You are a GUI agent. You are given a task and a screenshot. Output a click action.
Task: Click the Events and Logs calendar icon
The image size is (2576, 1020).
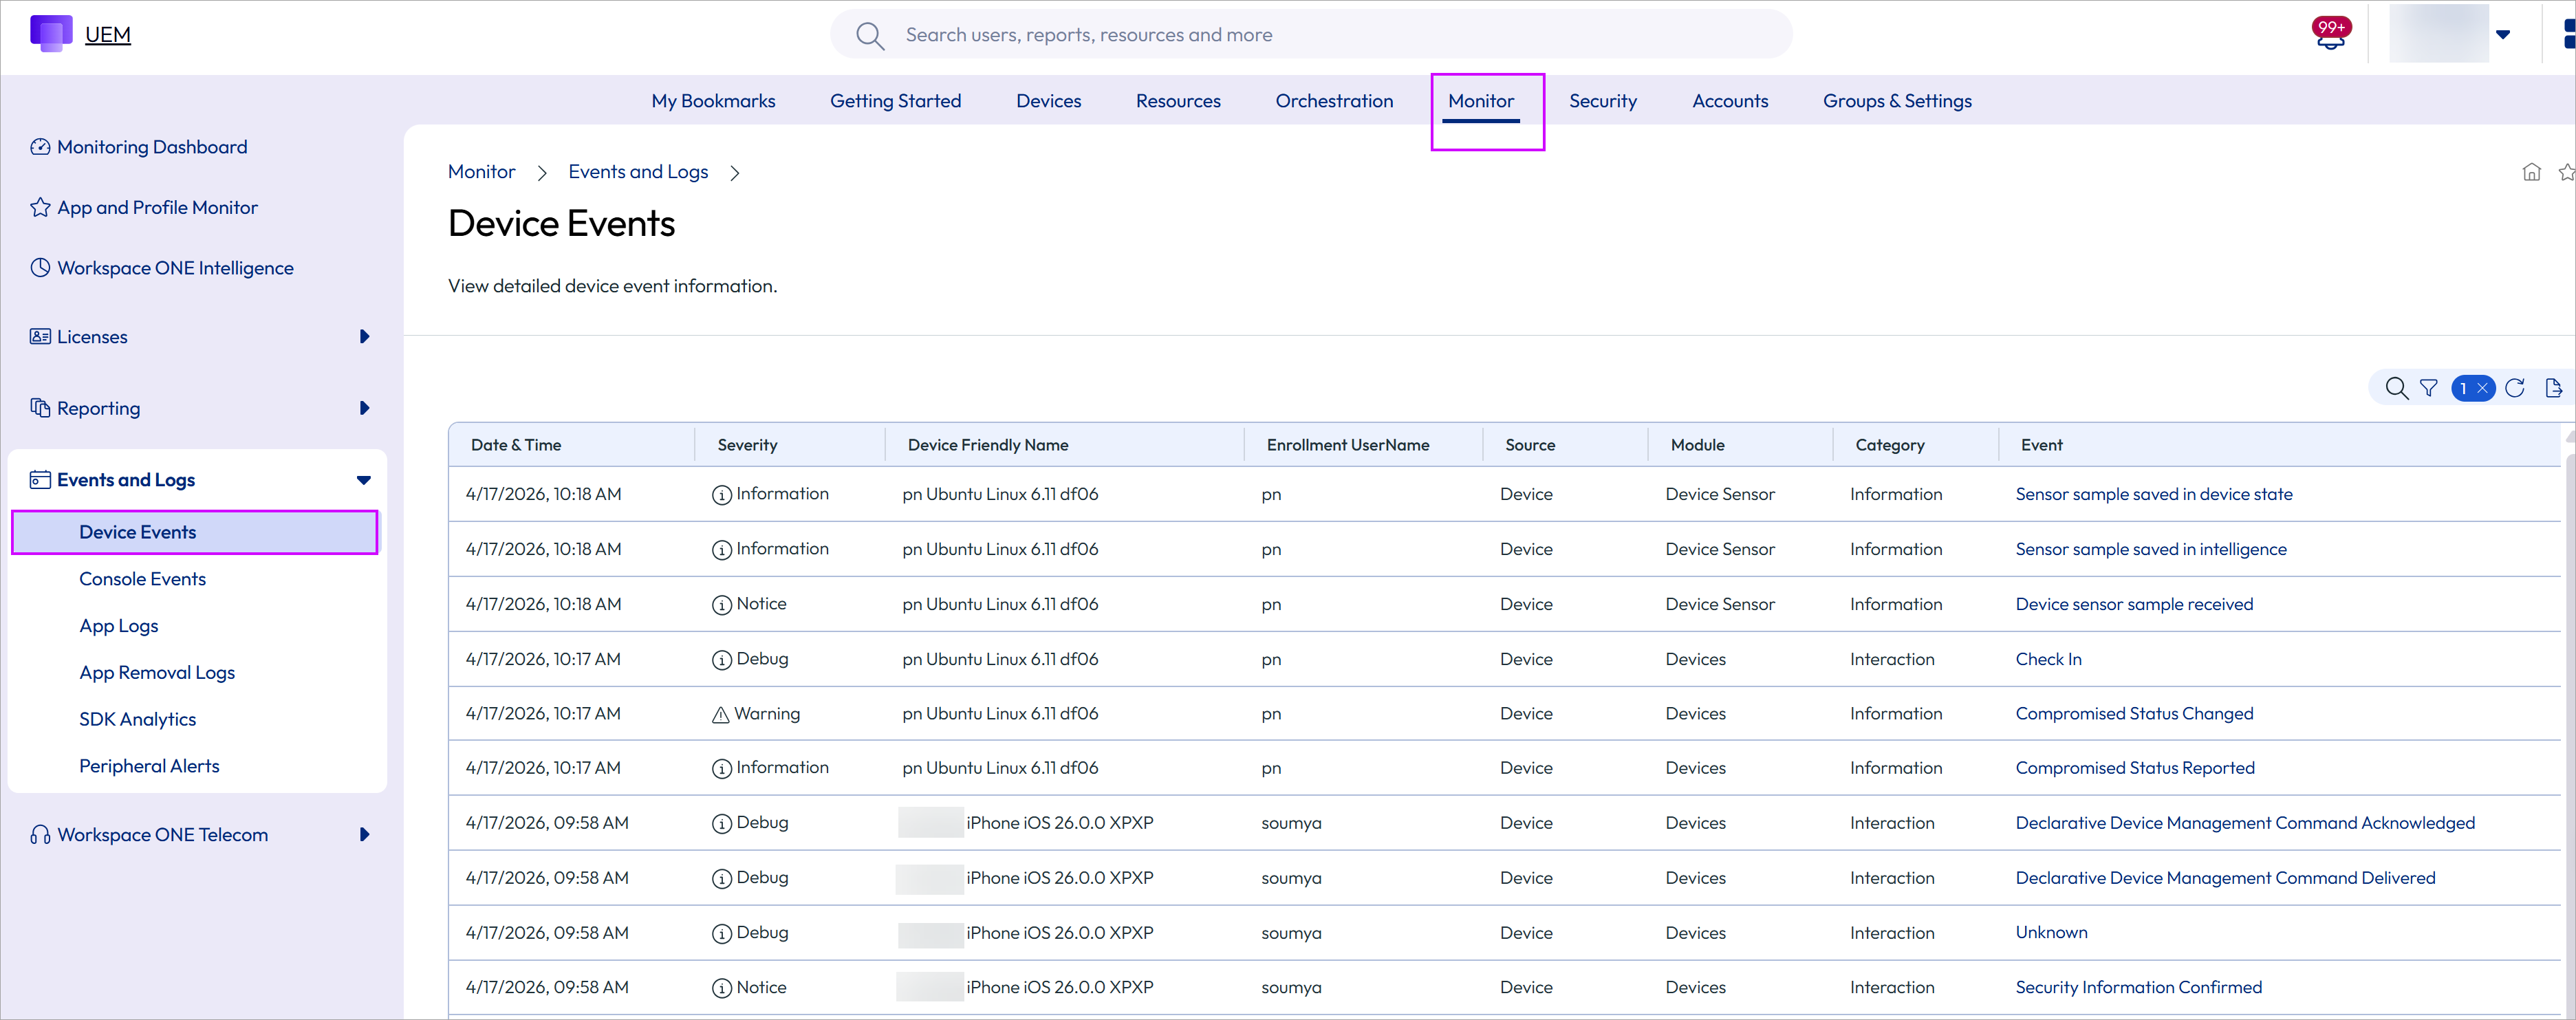point(40,480)
